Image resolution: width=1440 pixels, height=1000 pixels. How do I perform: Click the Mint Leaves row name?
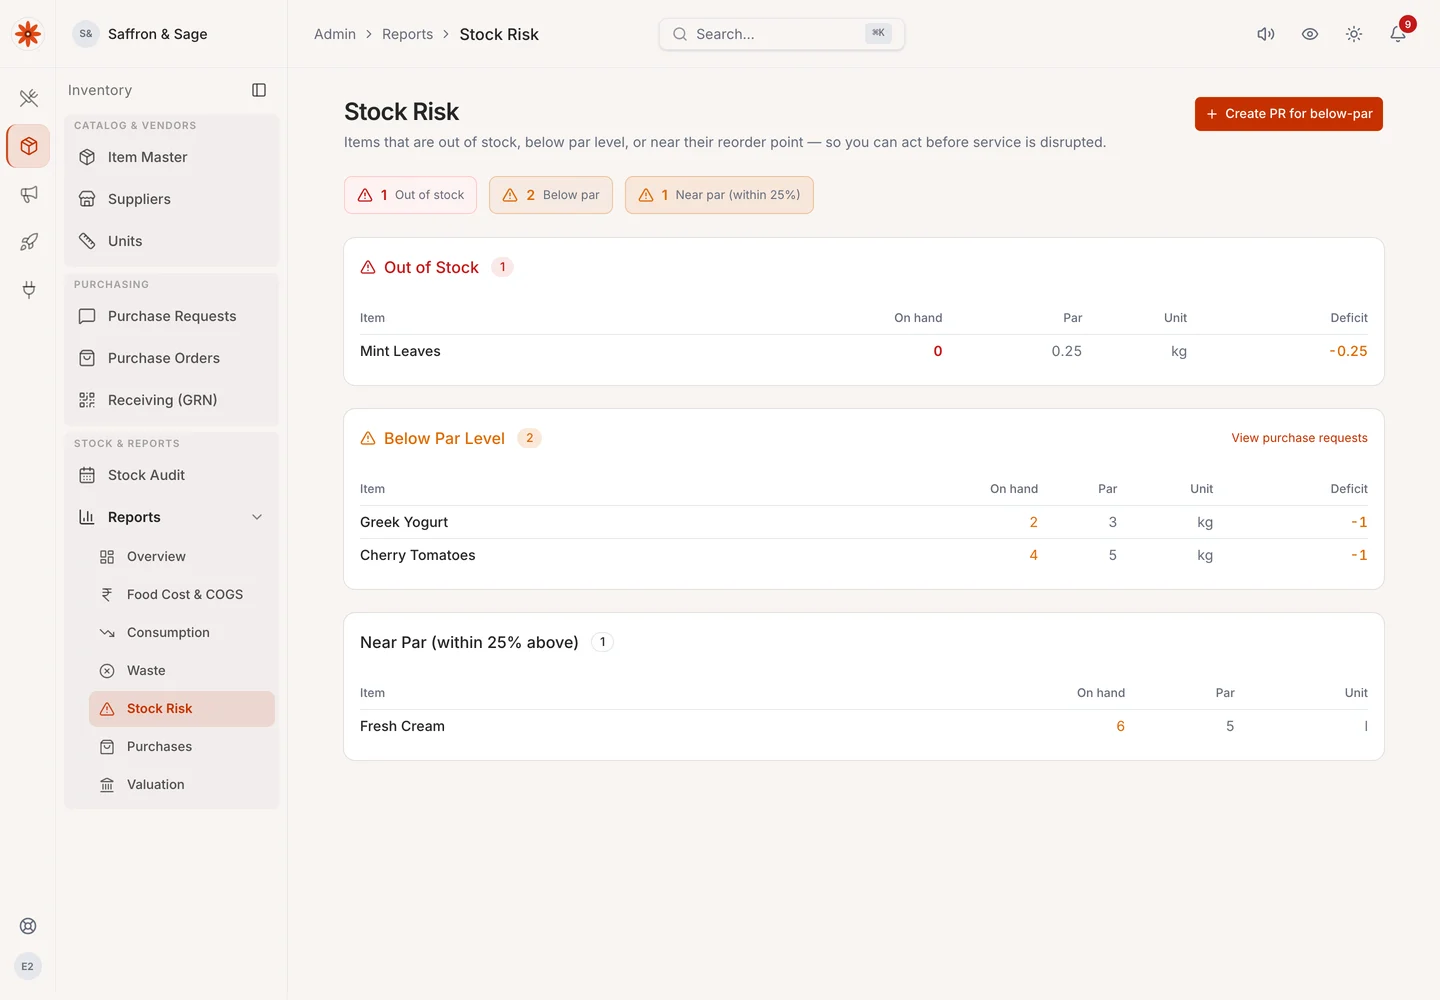click(x=400, y=351)
